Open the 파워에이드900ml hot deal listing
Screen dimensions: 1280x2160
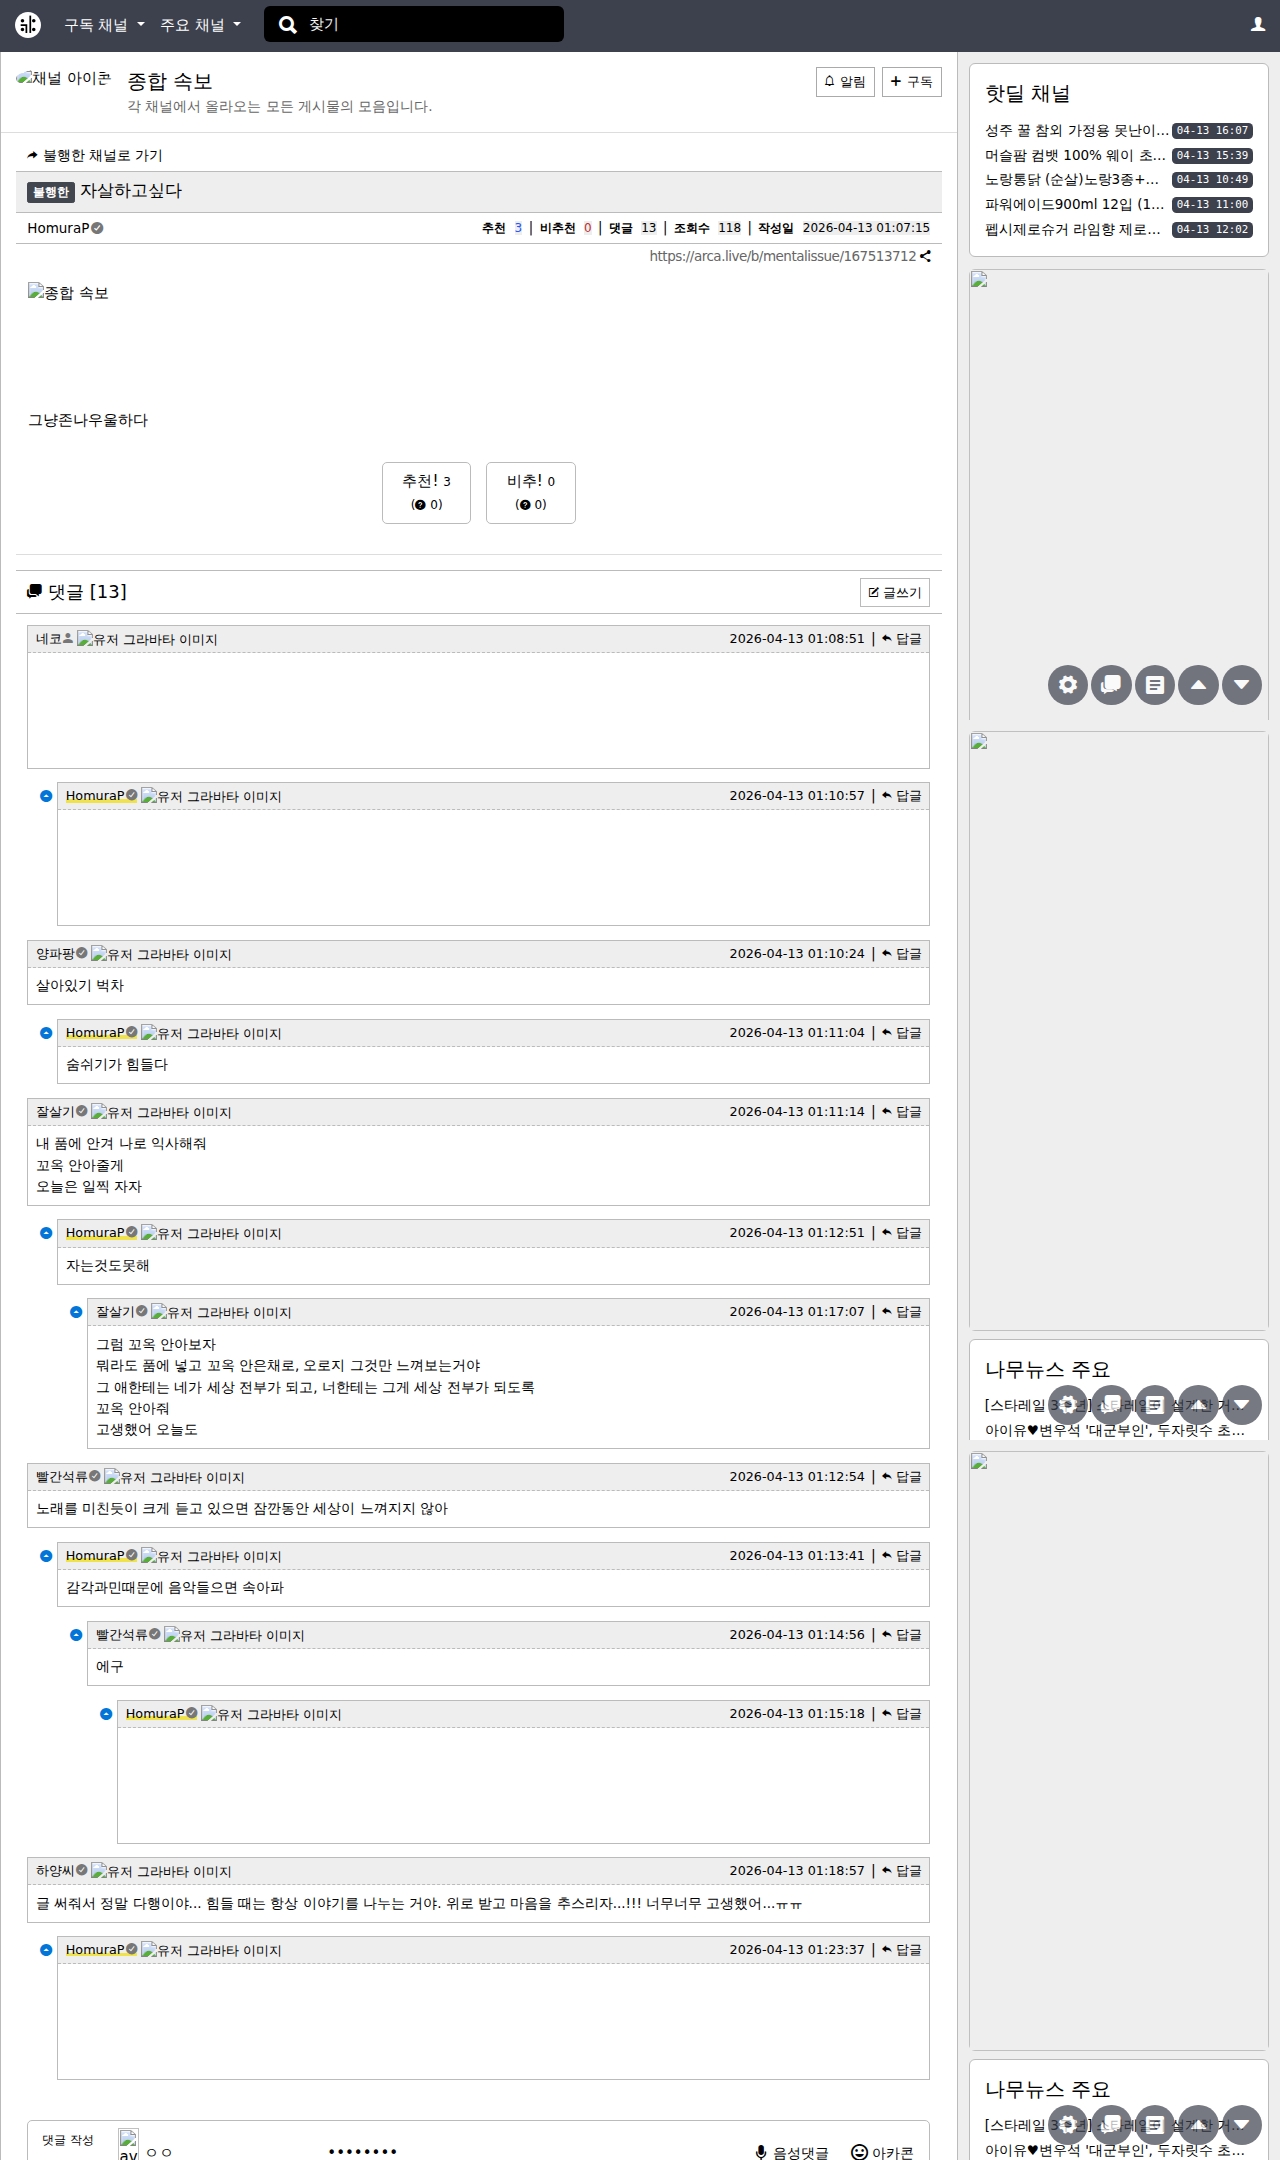pyautogui.click(x=1074, y=204)
